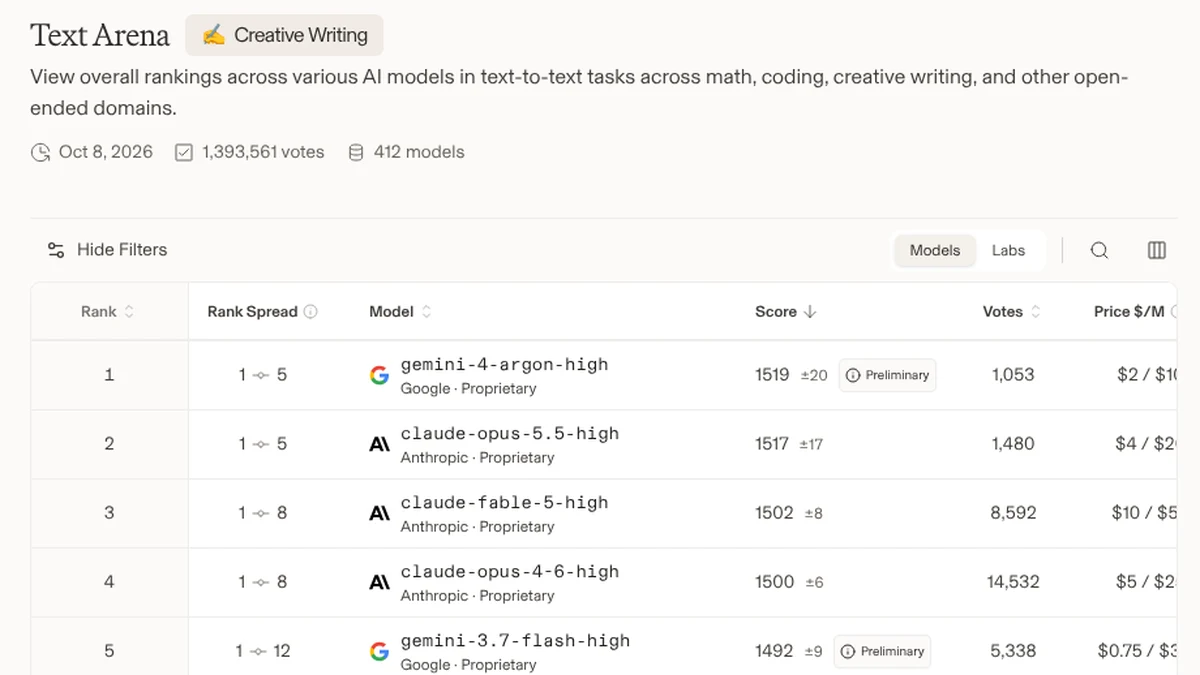Click the Rank Spread info icon

[x=311, y=312]
